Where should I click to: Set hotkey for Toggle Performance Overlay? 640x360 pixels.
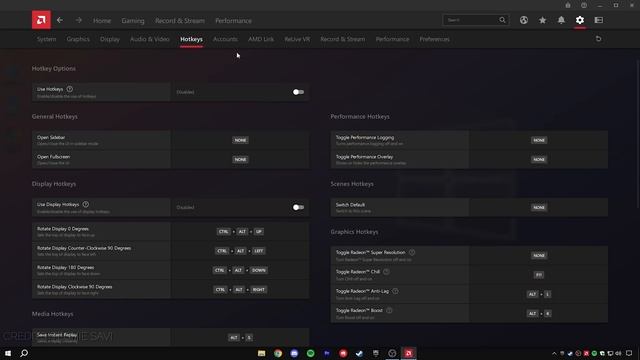(539, 160)
